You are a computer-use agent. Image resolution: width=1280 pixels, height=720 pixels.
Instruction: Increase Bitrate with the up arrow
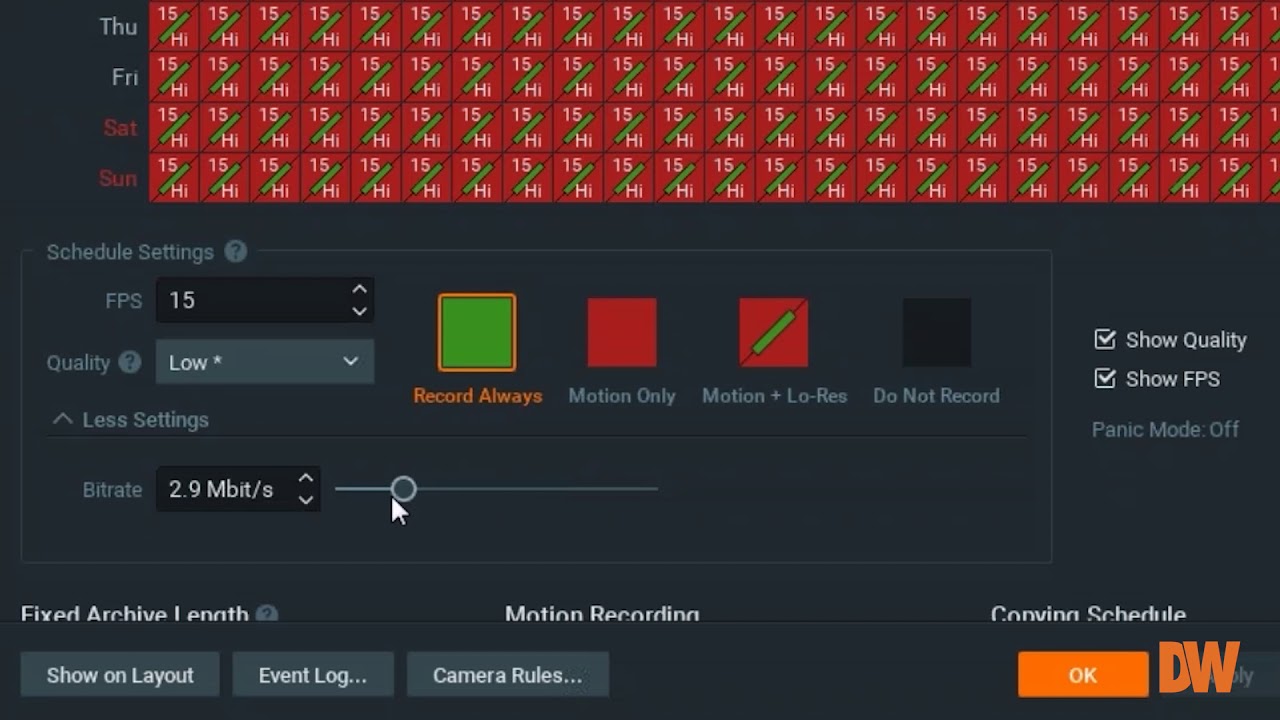[x=306, y=479]
